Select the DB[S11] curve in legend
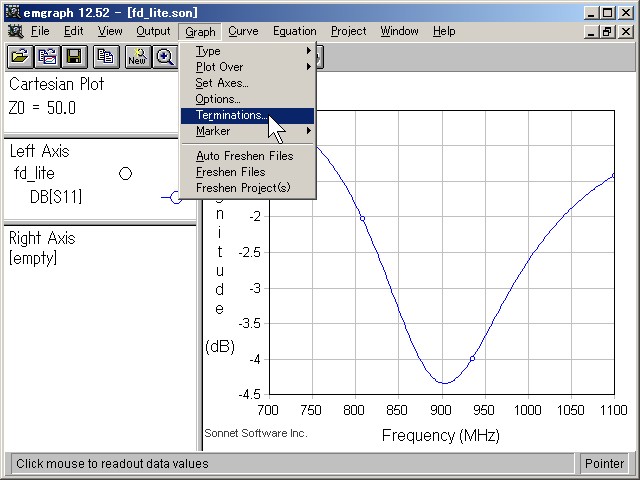The image size is (640, 480). point(56,197)
